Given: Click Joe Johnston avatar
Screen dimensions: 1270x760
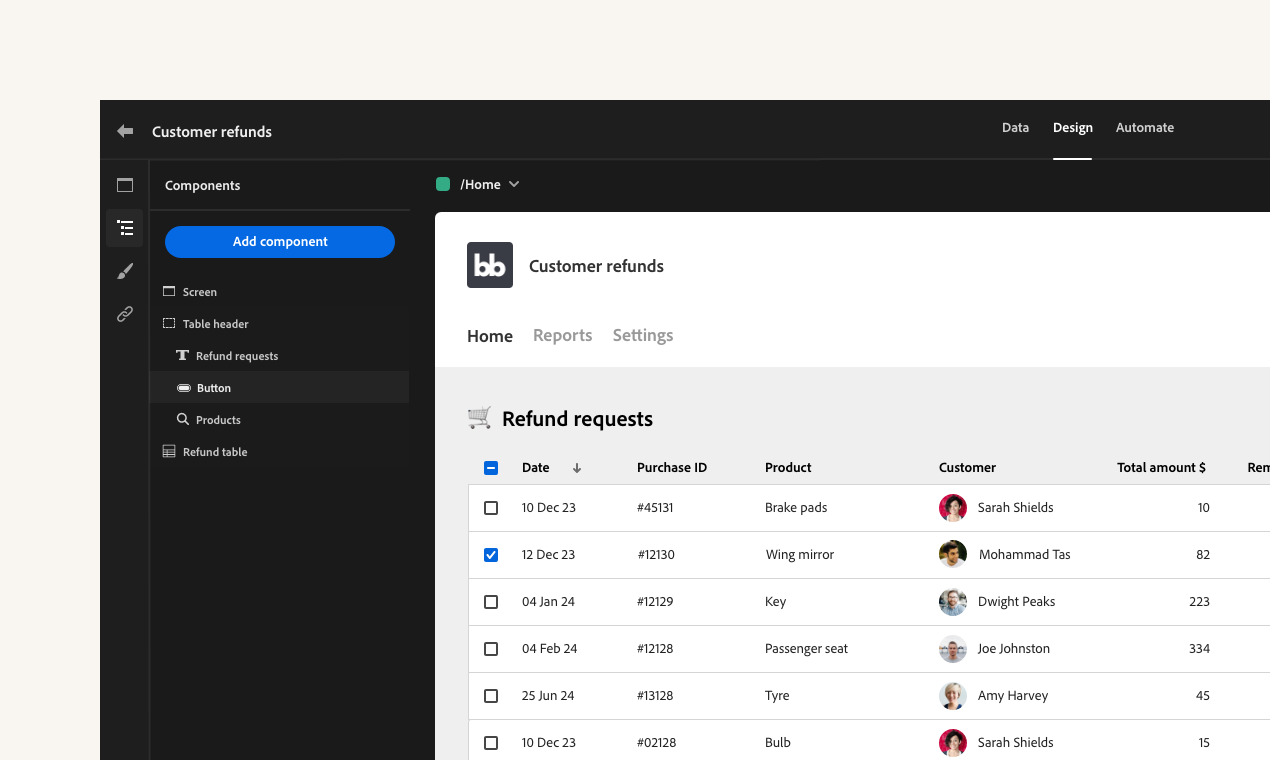Looking at the screenshot, I should (x=953, y=649).
